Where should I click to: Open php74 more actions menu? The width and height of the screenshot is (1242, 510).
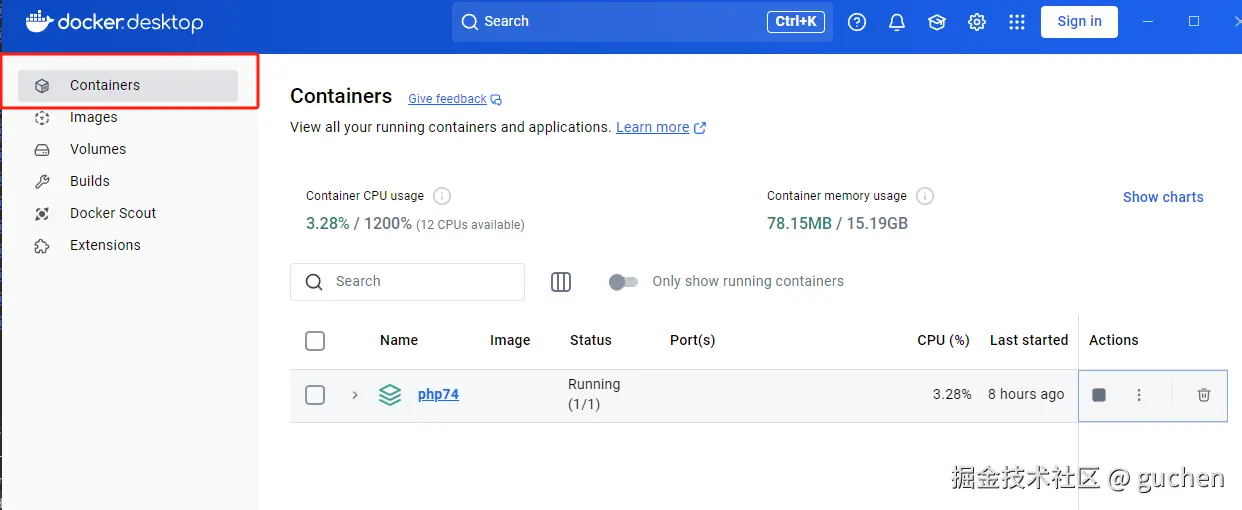click(1139, 395)
